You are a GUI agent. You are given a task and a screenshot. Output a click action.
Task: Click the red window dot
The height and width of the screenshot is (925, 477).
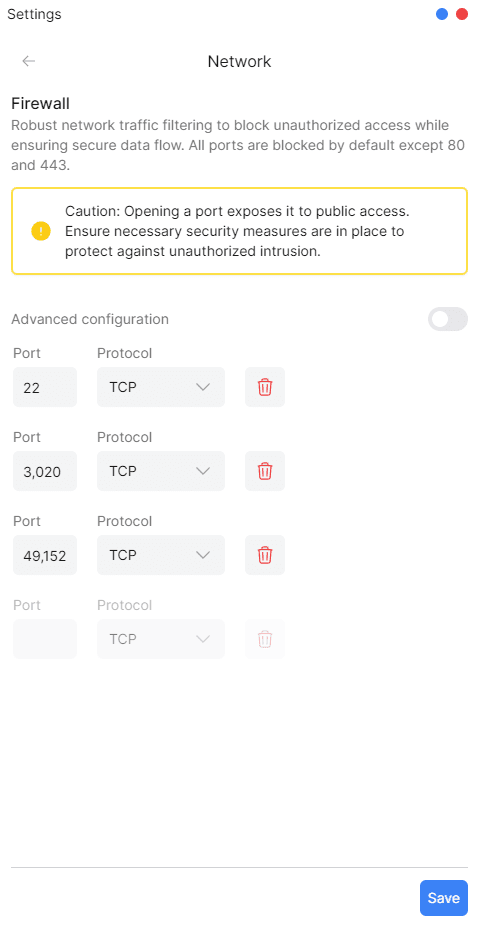pos(462,14)
